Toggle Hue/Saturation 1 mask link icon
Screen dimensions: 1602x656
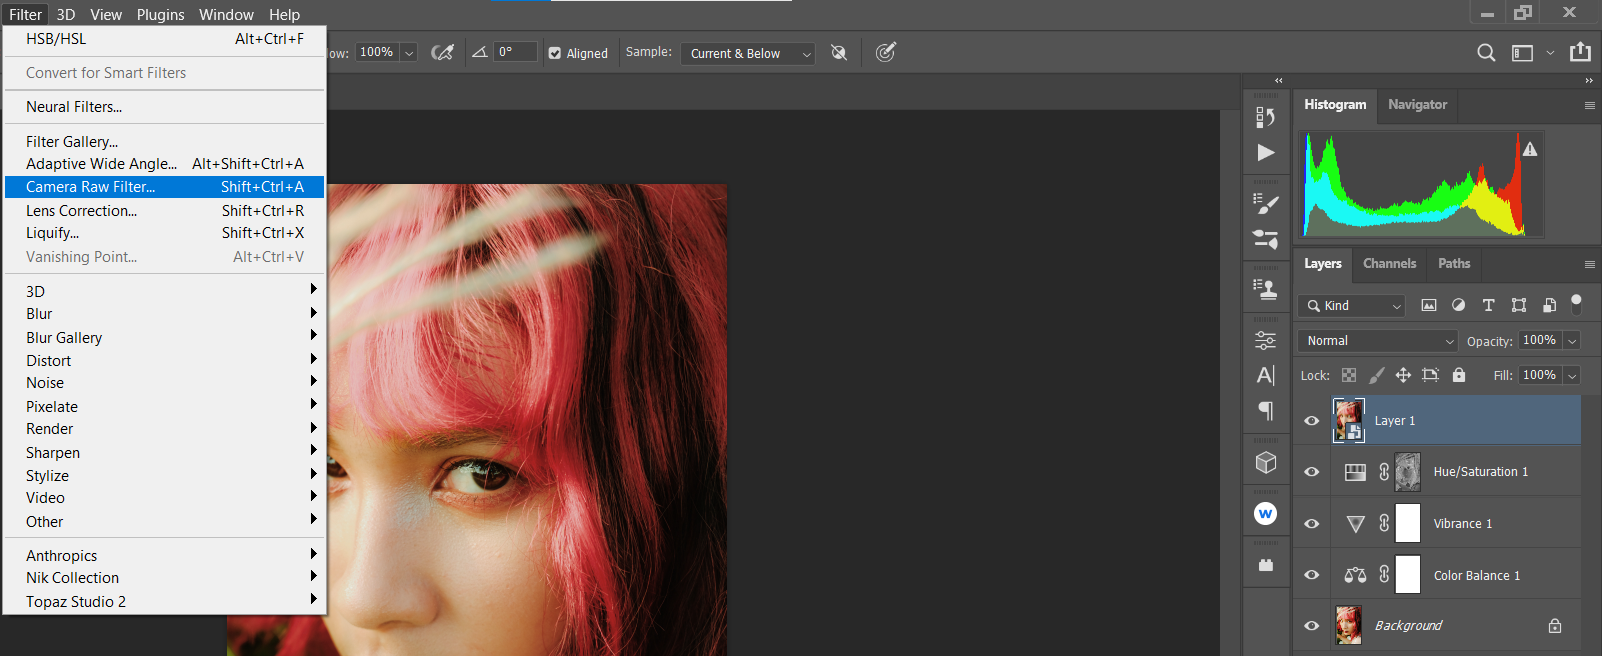pyautogui.click(x=1384, y=472)
